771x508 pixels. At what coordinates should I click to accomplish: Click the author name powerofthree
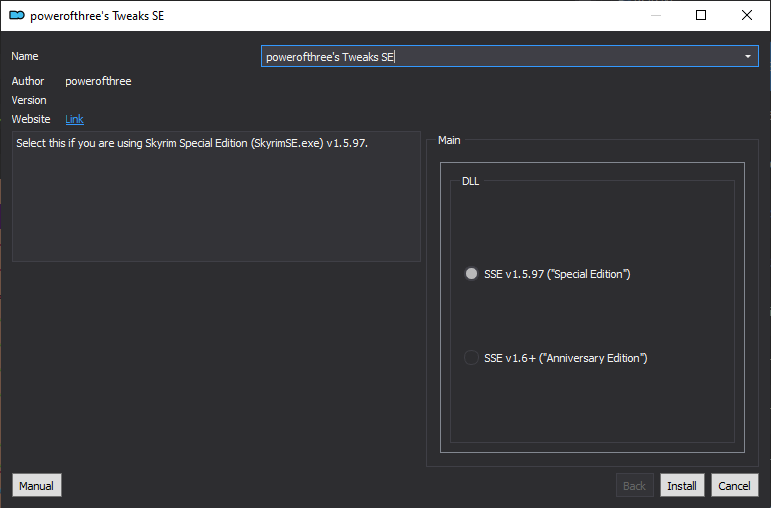click(x=98, y=81)
